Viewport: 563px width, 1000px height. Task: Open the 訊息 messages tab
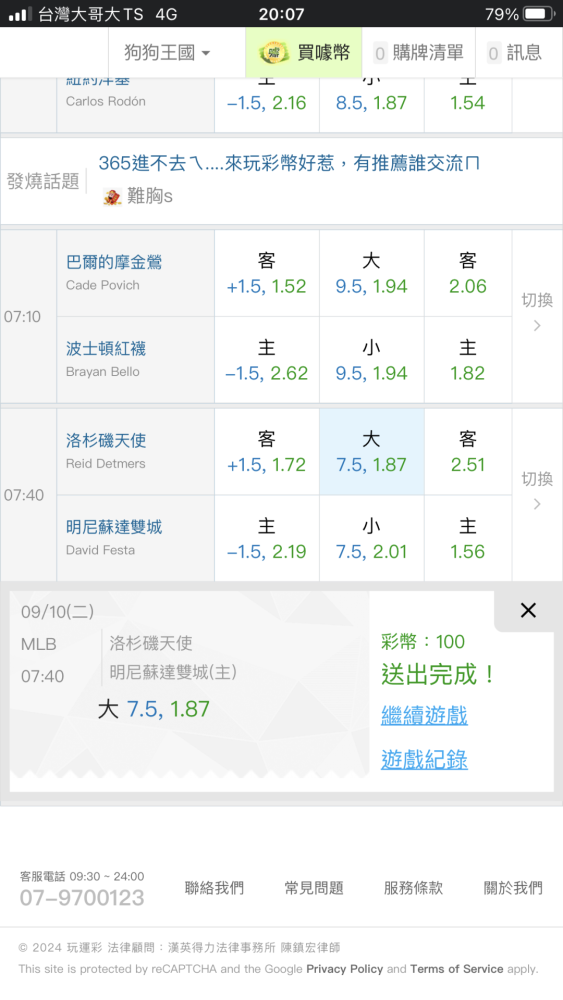(x=515, y=53)
